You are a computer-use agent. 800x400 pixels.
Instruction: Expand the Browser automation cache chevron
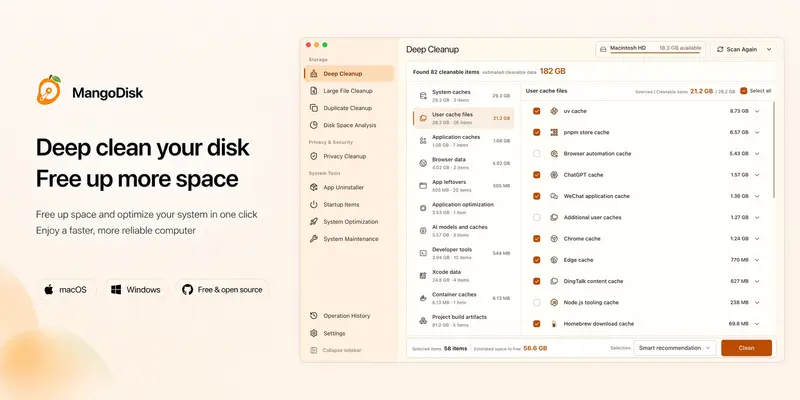(757, 154)
